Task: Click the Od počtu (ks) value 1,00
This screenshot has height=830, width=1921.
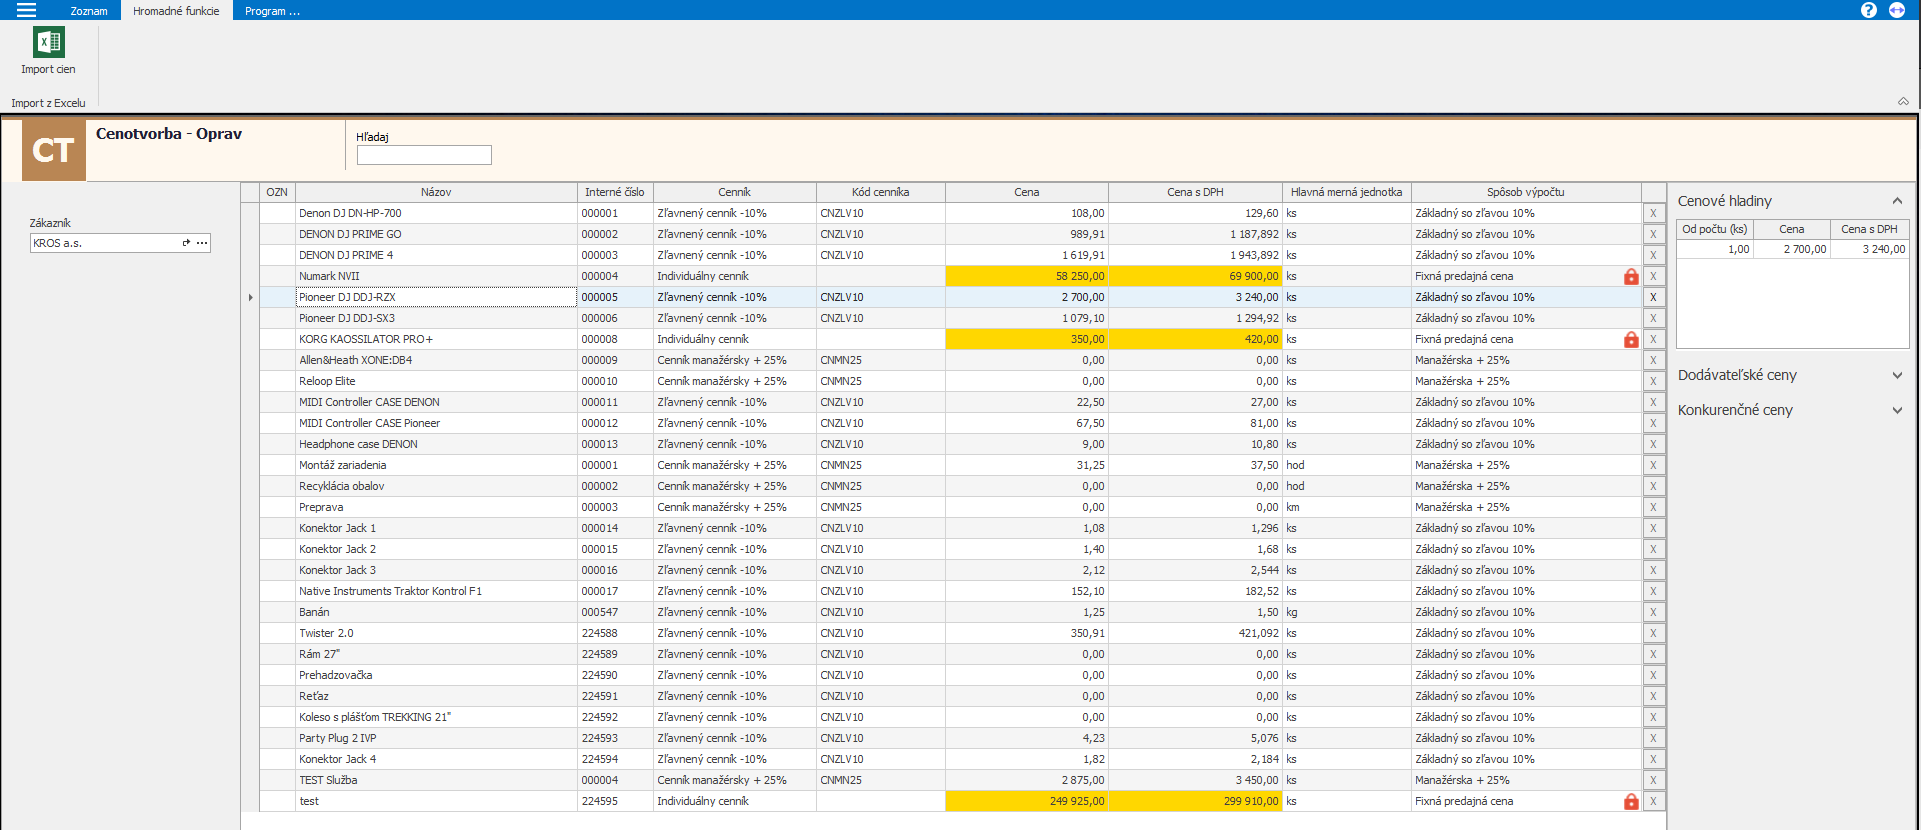Action: (1714, 249)
